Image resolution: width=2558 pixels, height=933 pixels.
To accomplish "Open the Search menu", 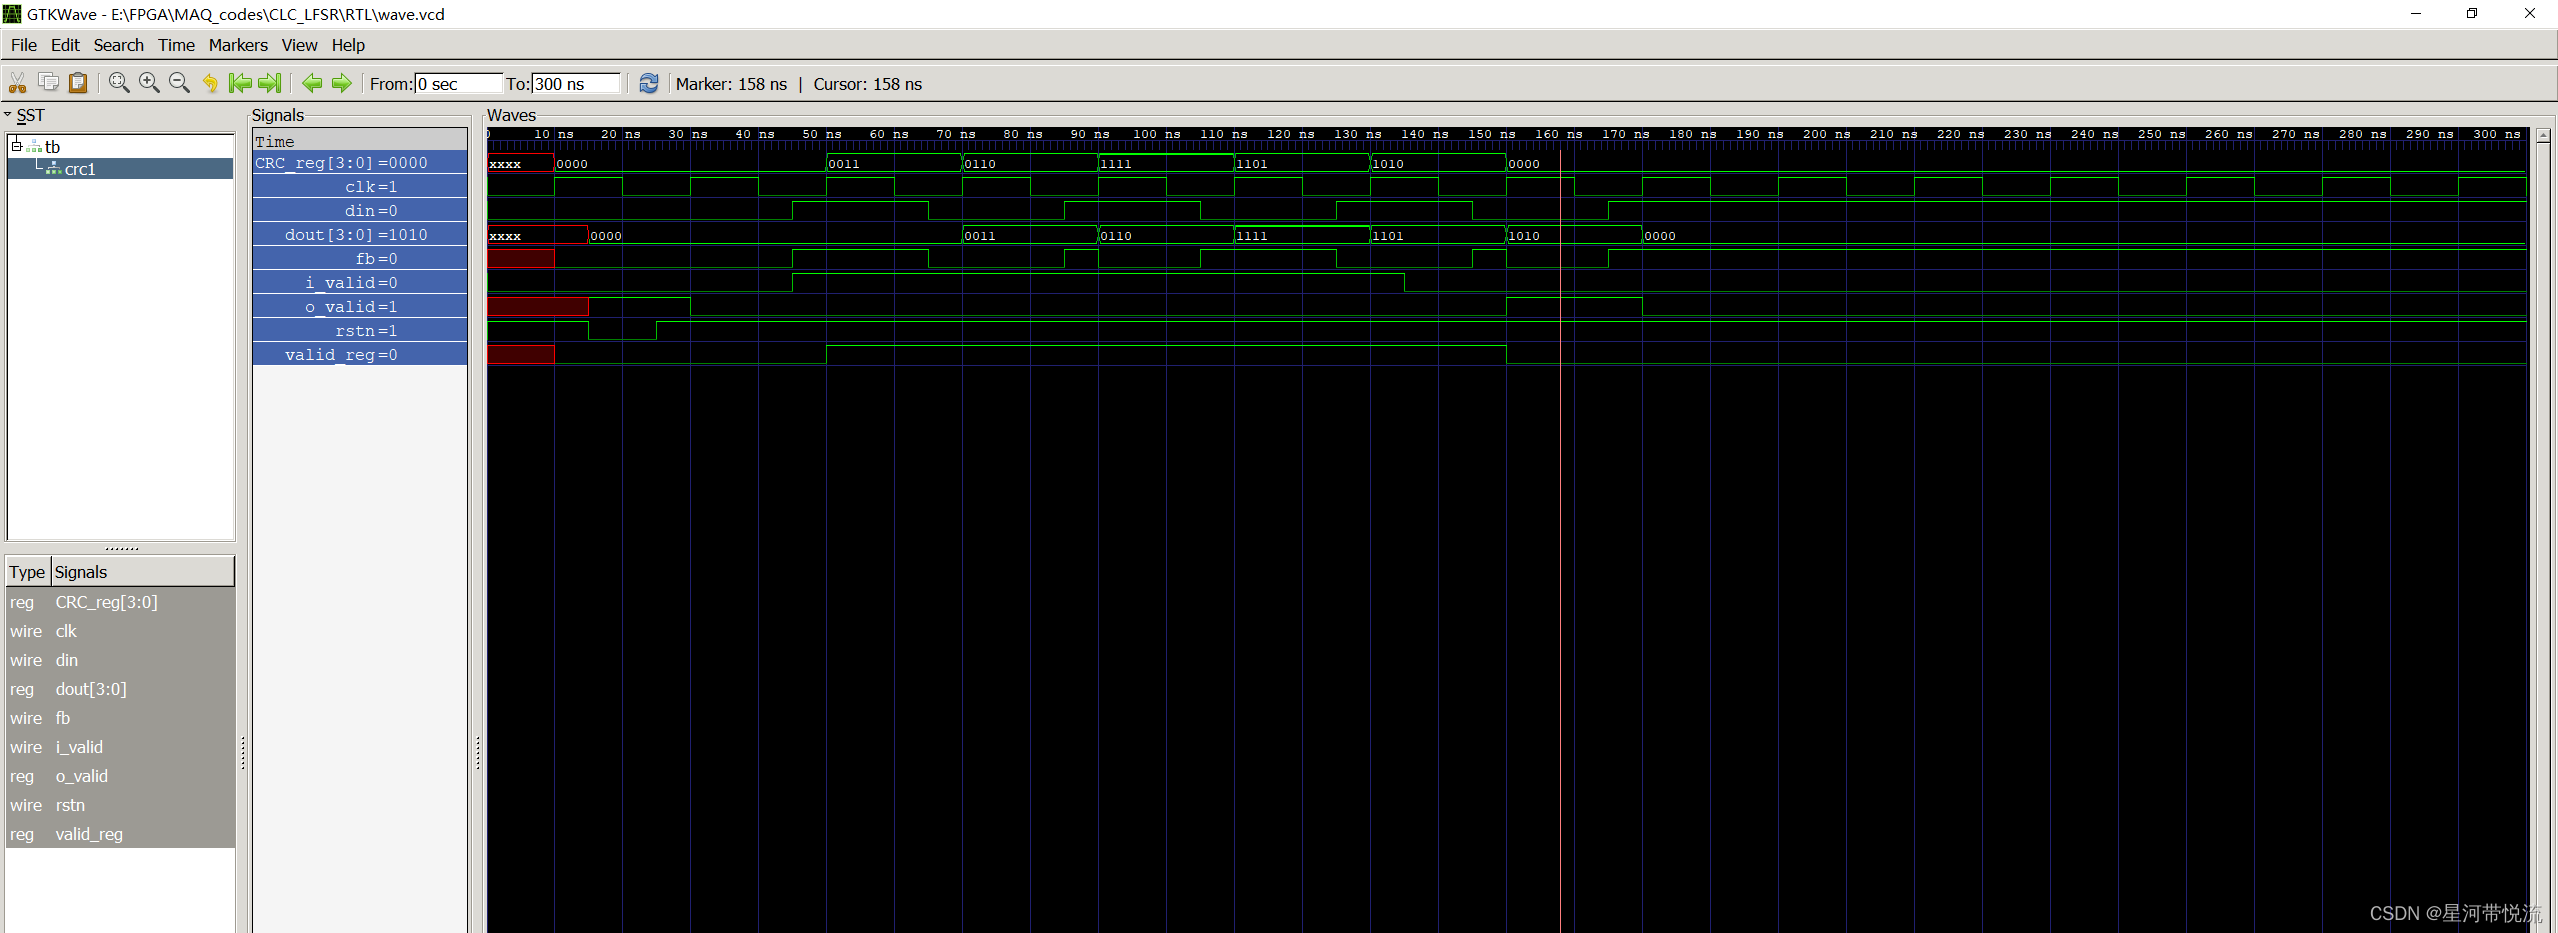I will click(119, 45).
